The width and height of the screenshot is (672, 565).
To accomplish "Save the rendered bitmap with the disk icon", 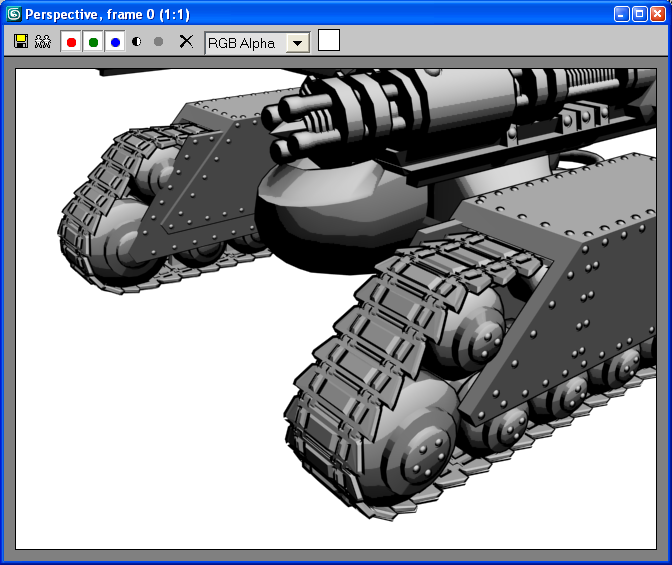I will click(21, 42).
